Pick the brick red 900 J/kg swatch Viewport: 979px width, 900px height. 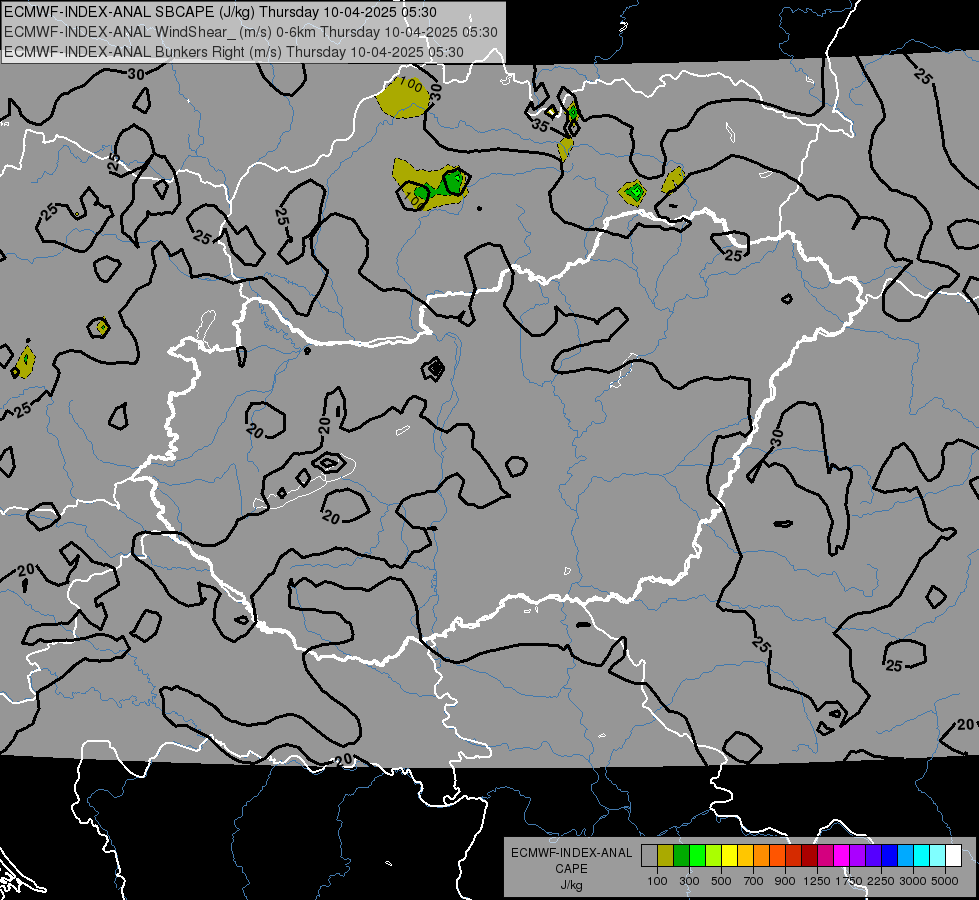pos(794,856)
